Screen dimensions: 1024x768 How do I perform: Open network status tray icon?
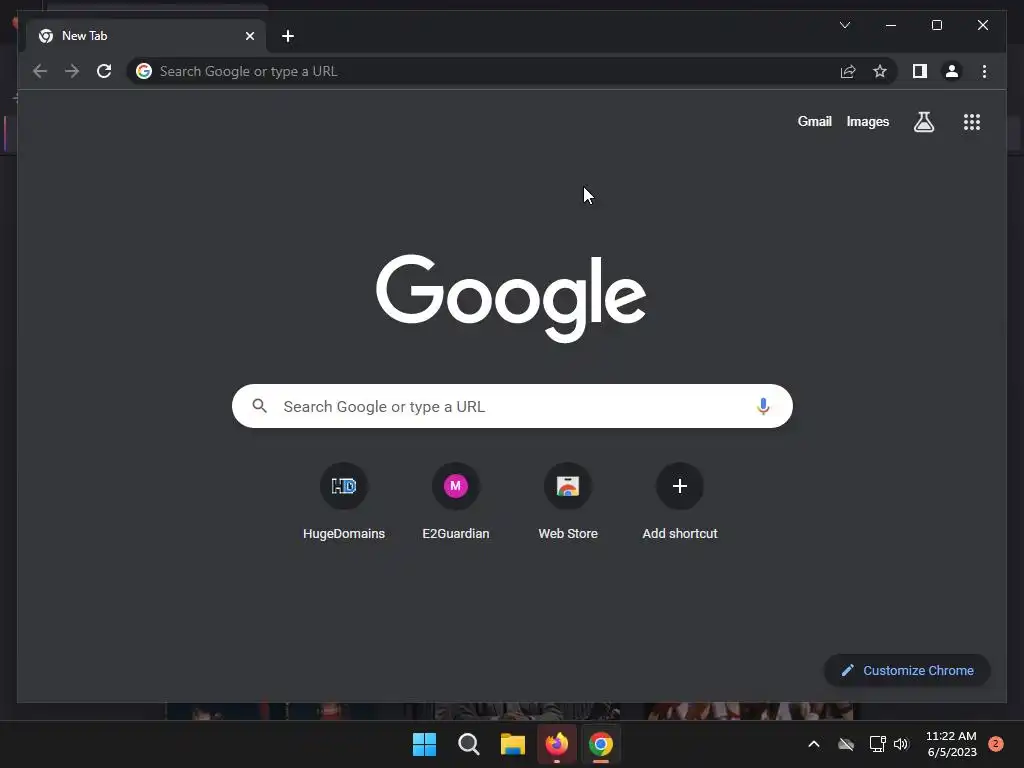pos(877,744)
